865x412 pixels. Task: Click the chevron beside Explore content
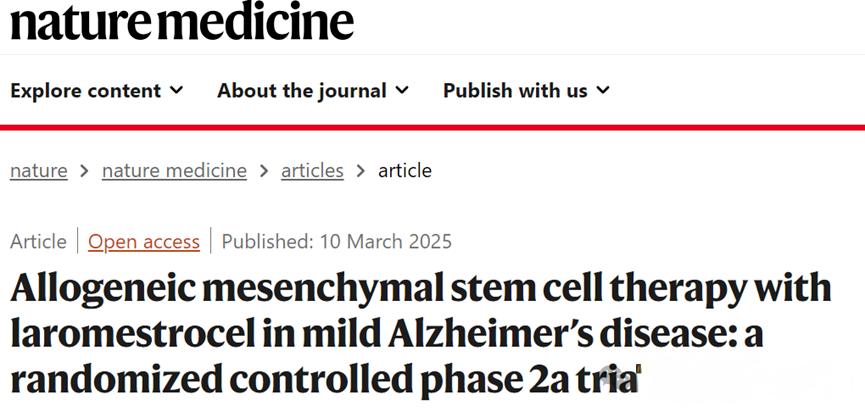(x=177, y=90)
